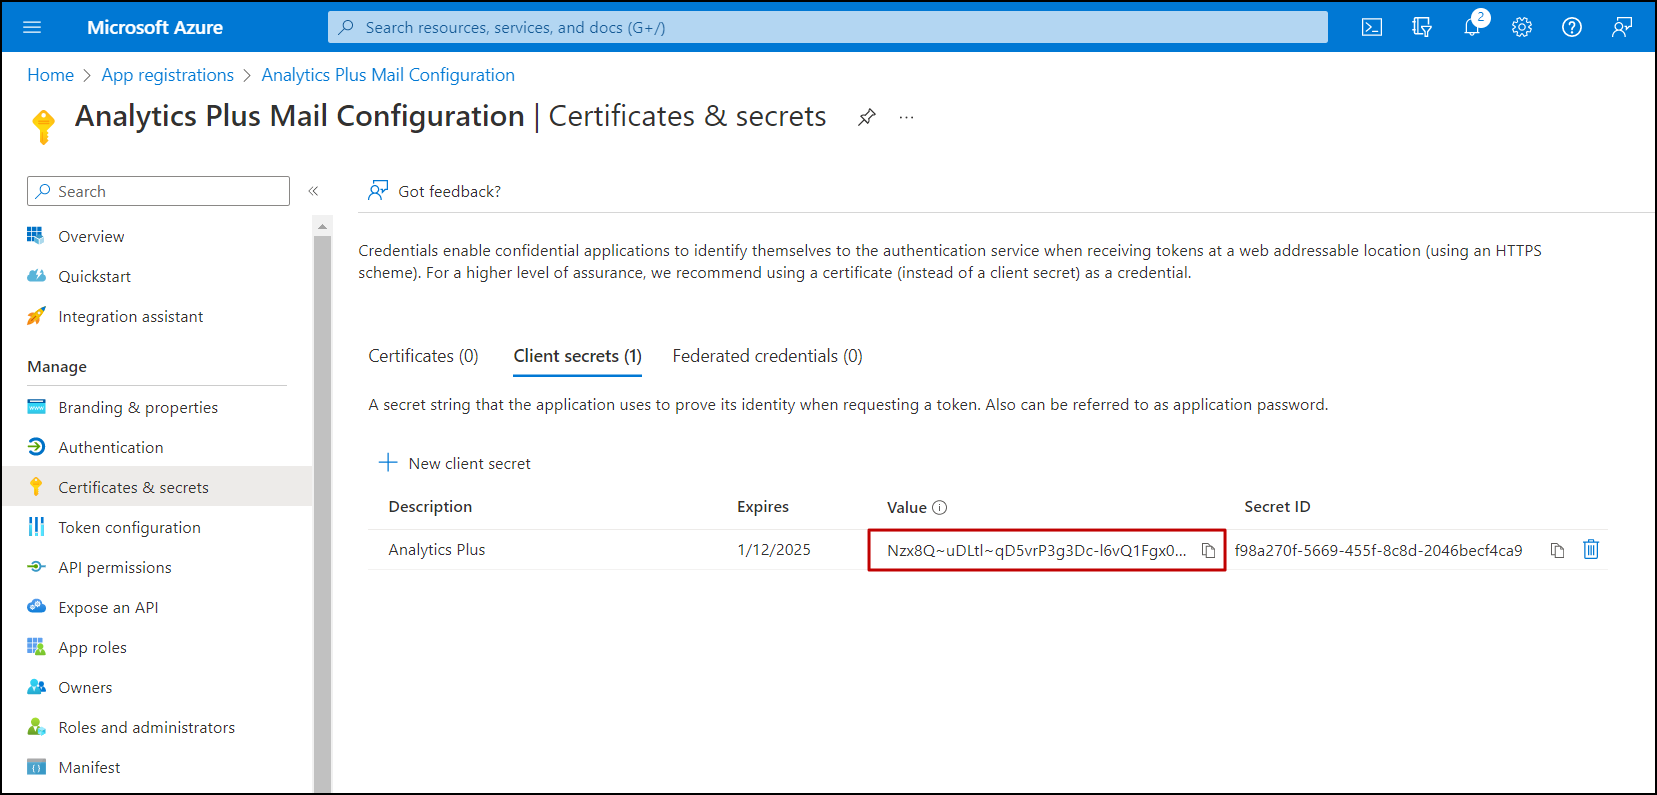Open the Help question mark icon
Viewport: 1657px width, 795px height.
click(x=1572, y=27)
